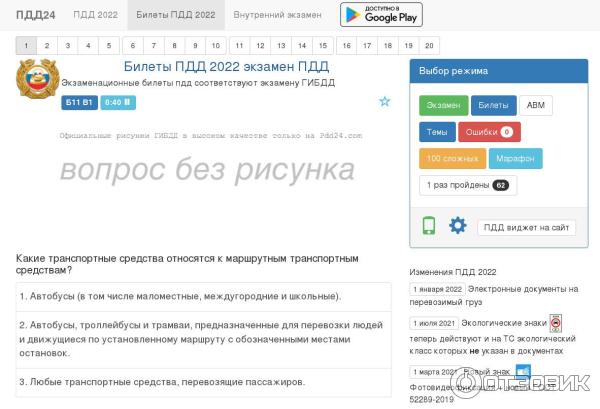Open the mobile phone version icon
Image resolution: width=600 pixels, height=409 pixels.
[429, 225]
